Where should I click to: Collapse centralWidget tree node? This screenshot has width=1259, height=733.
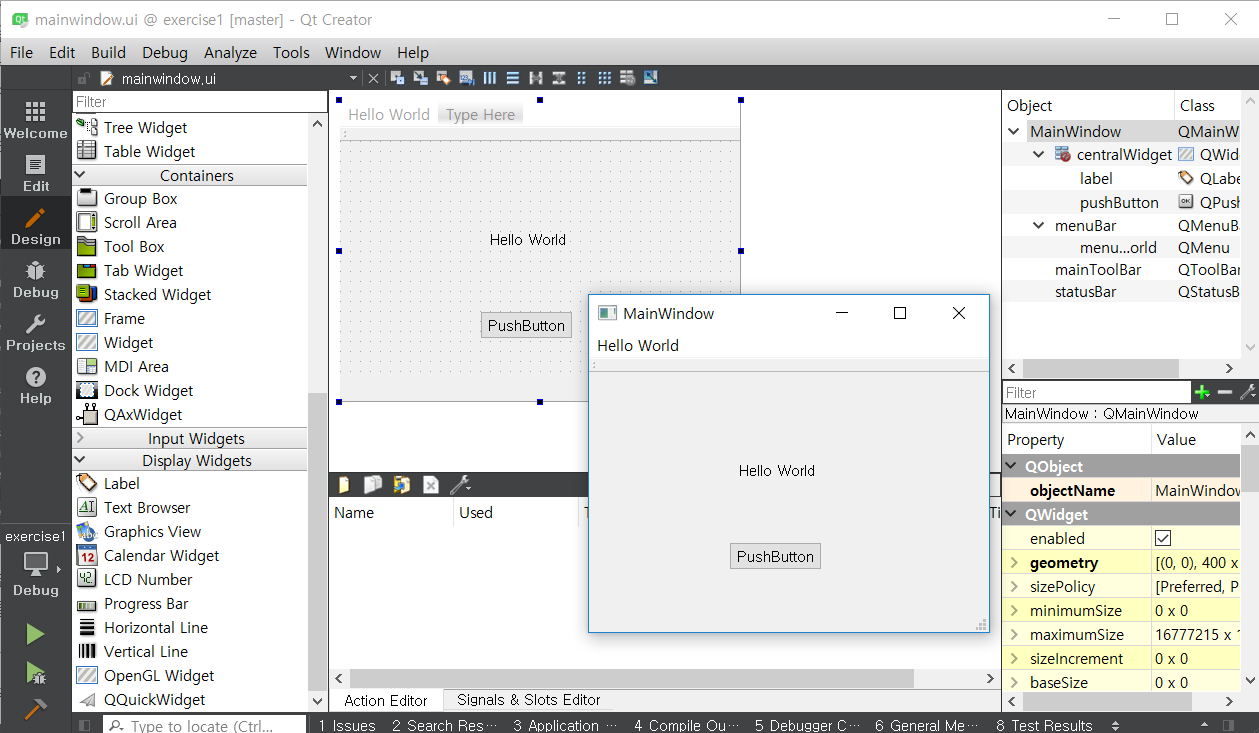[1038, 155]
